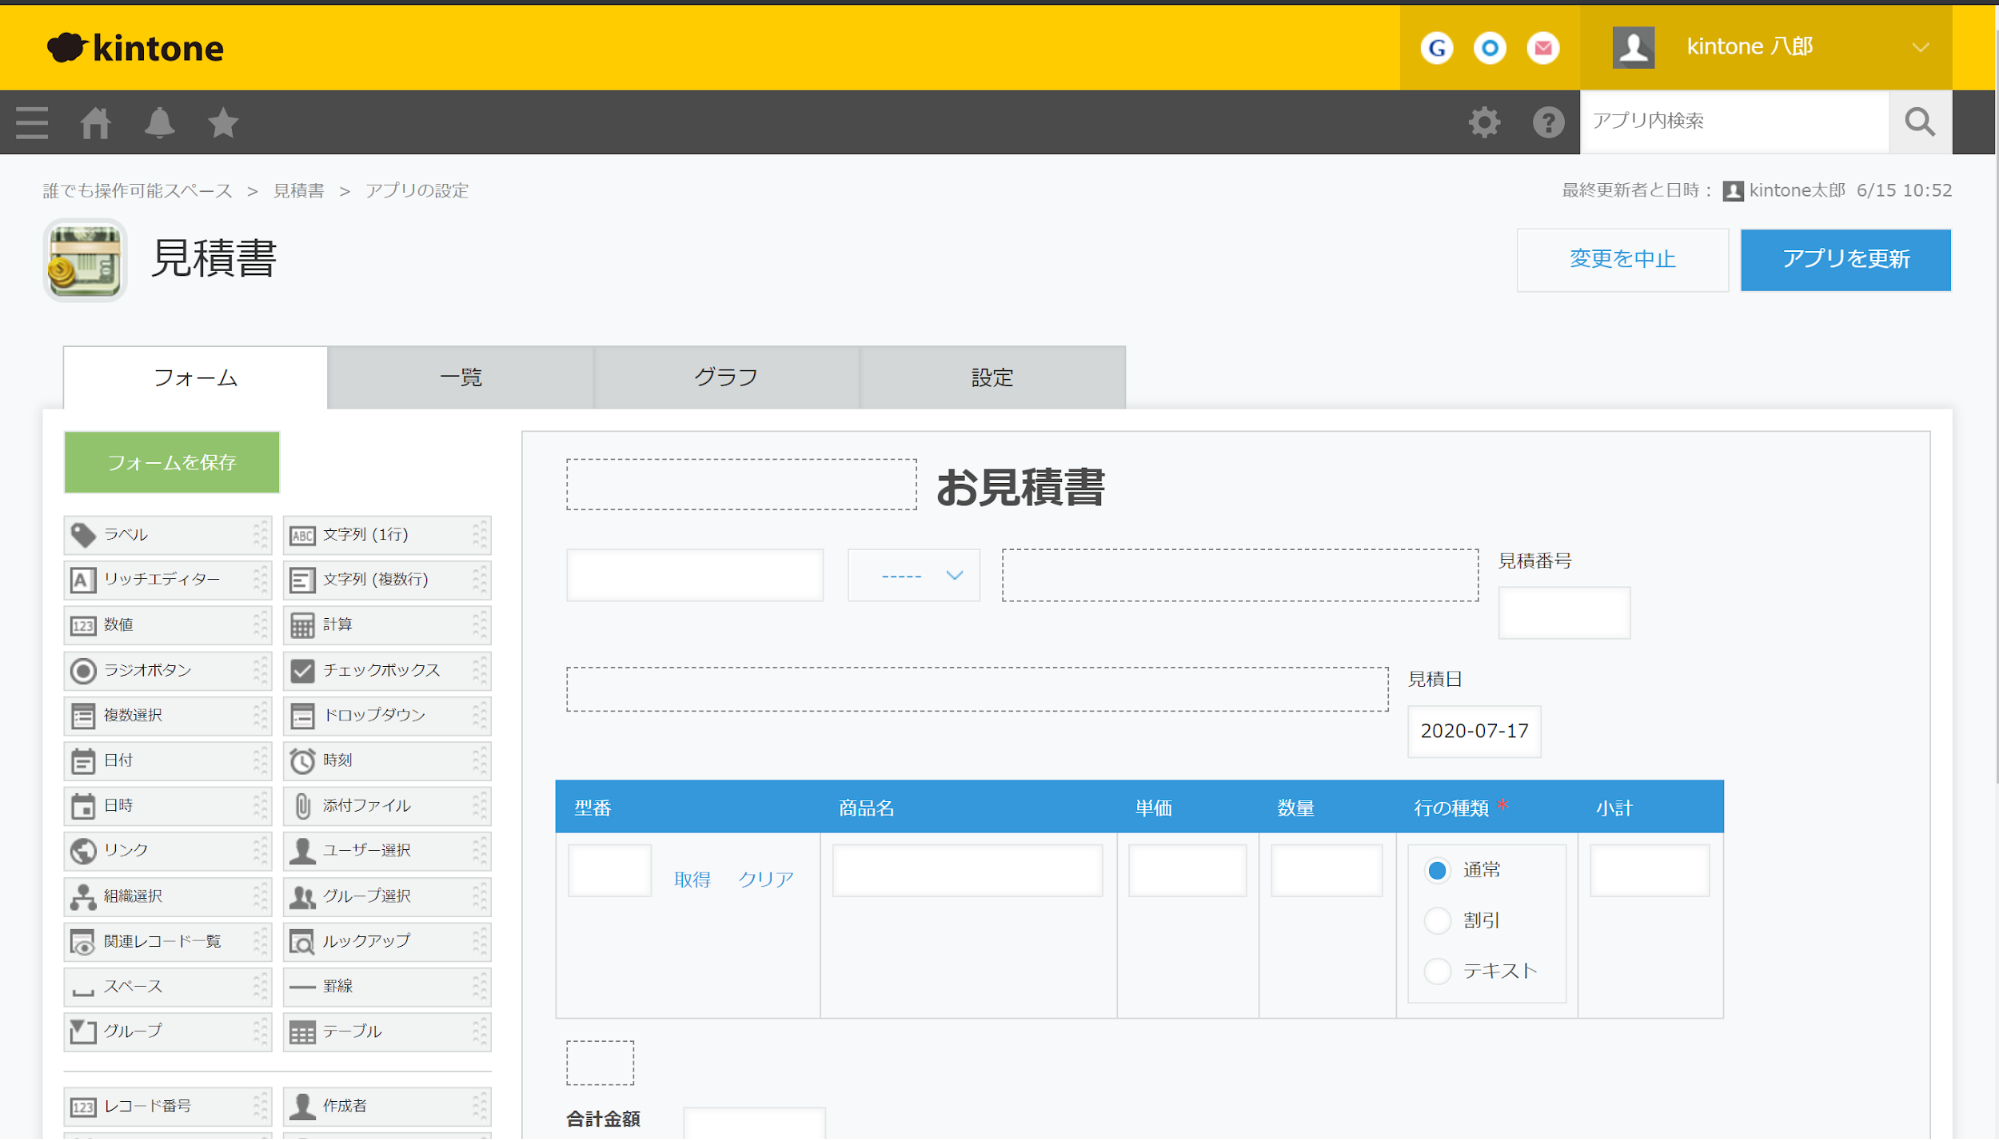Select the 罫線 field part
Image resolution: width=1999 pixels, height=1140 pixels.
coord(387,986)
